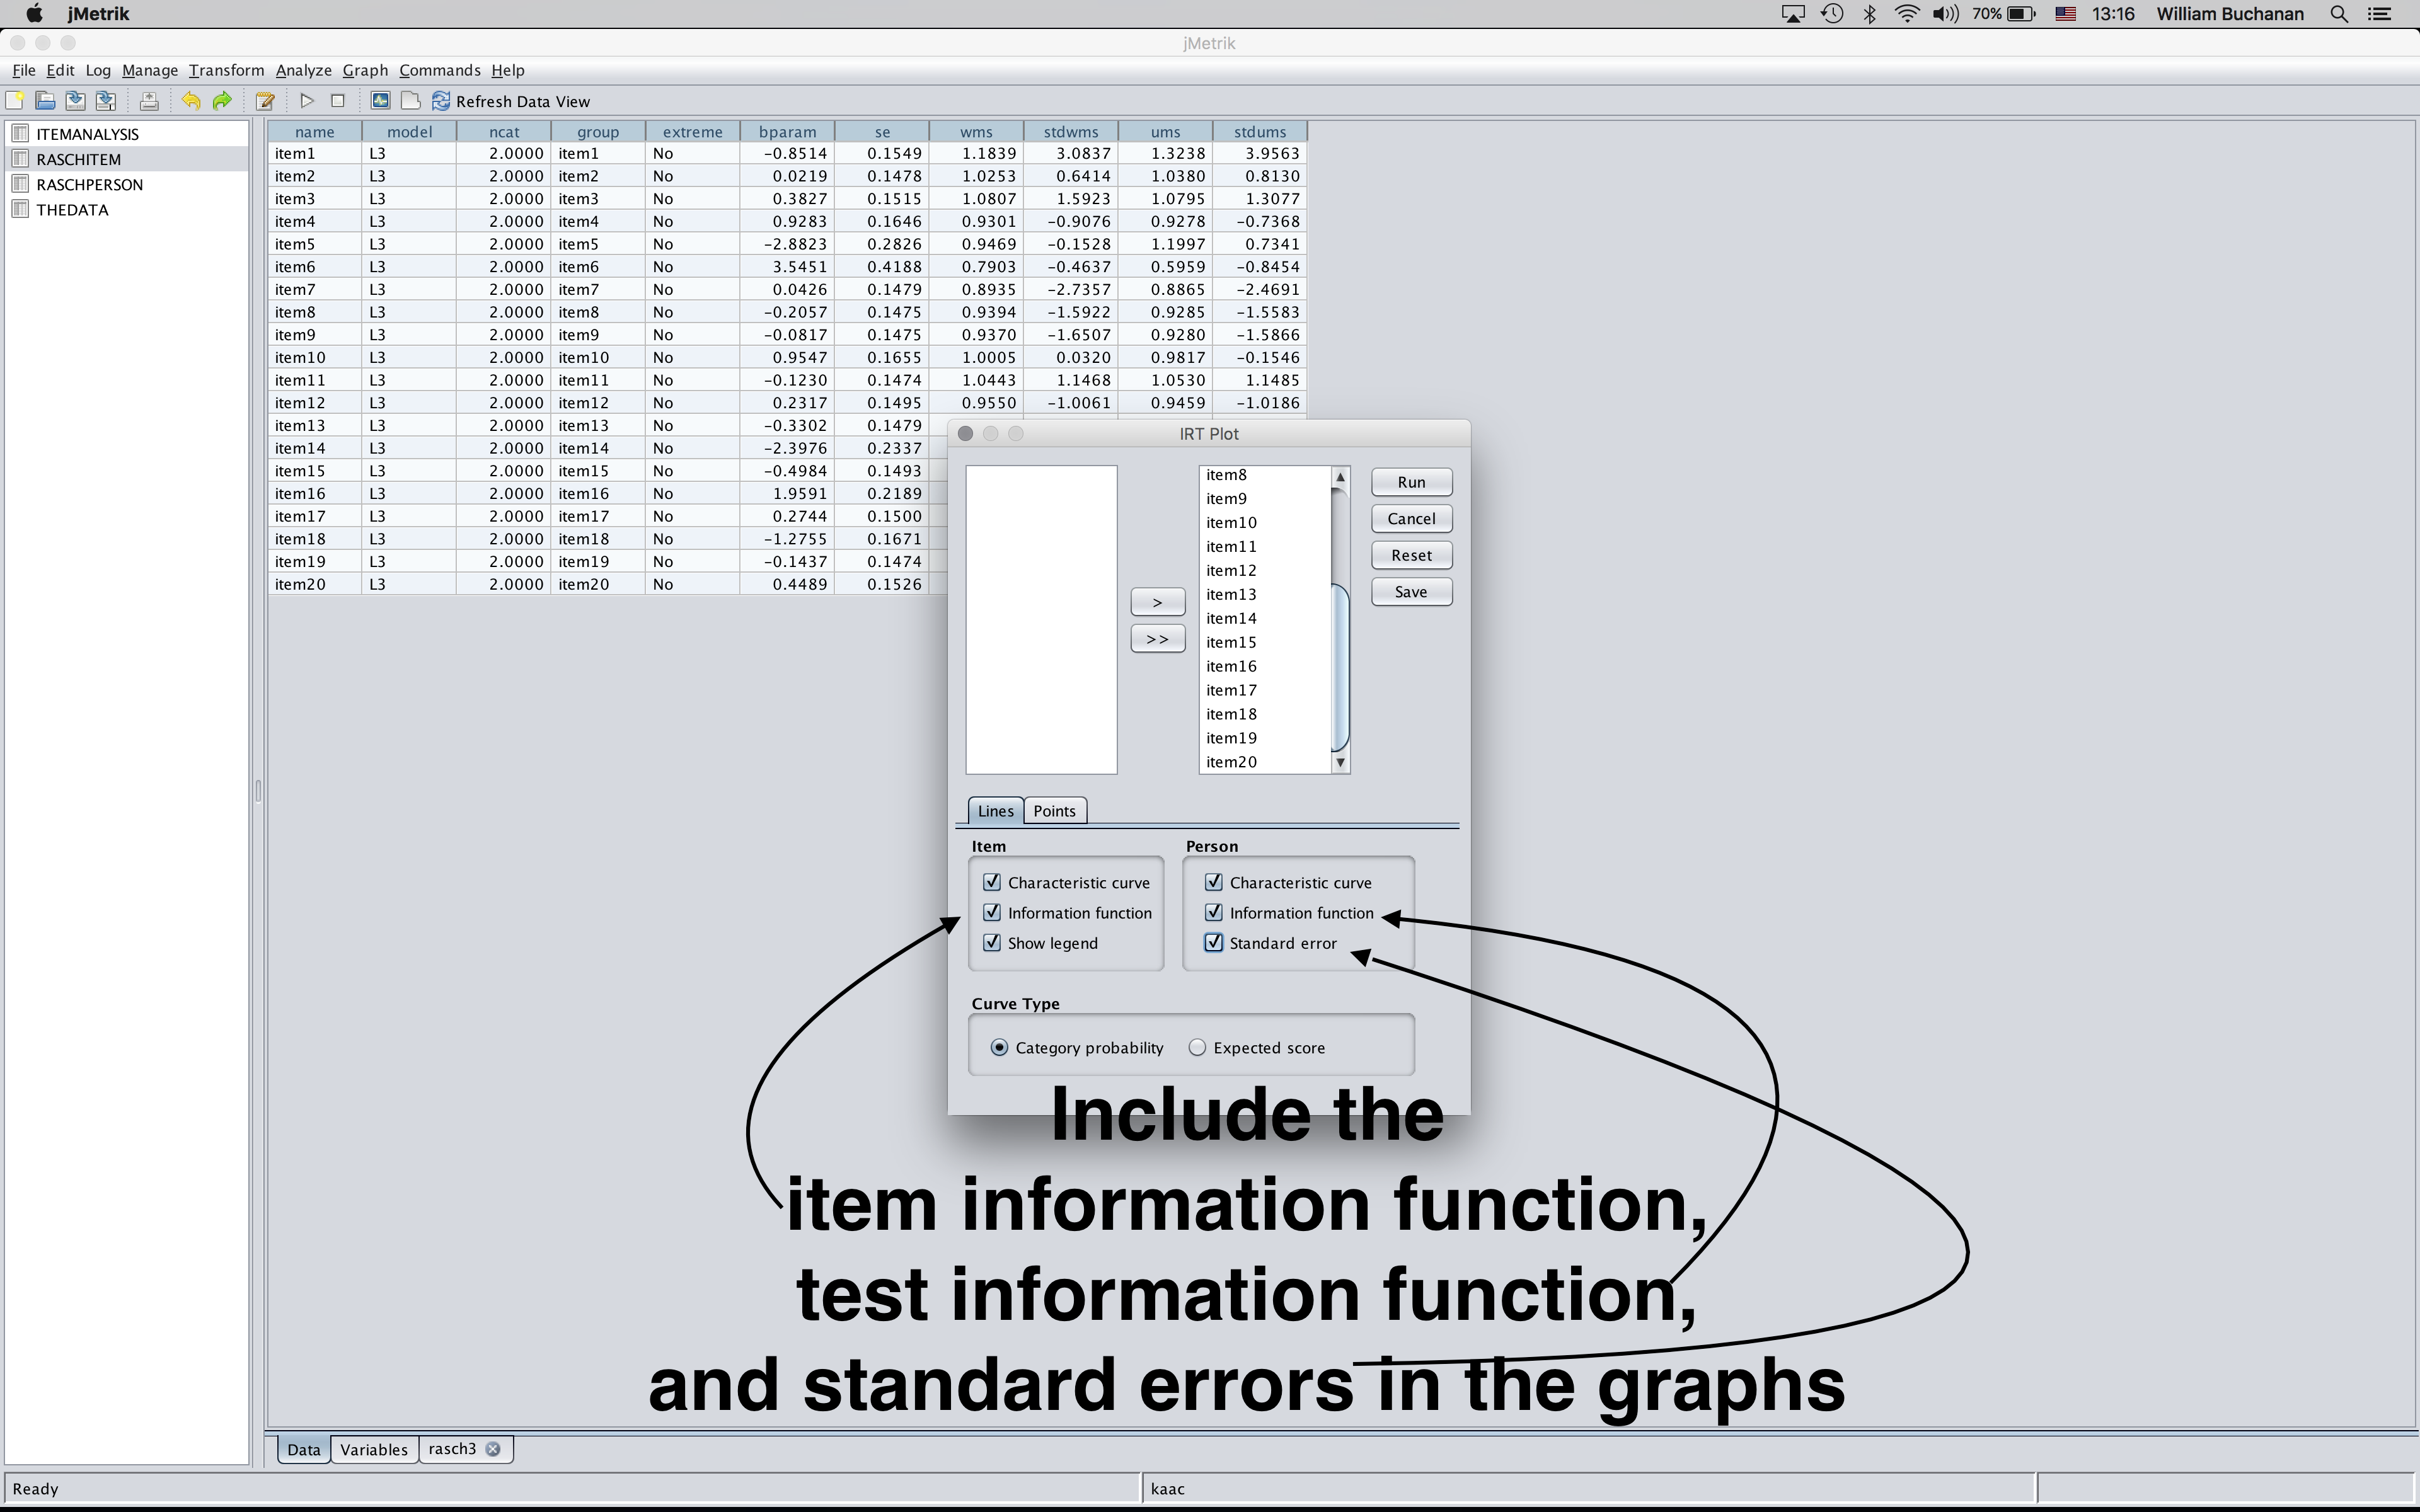Click the Run button in IRT Plot
Viewport: 2420px width, 1512px height.
click(1412, 482)
